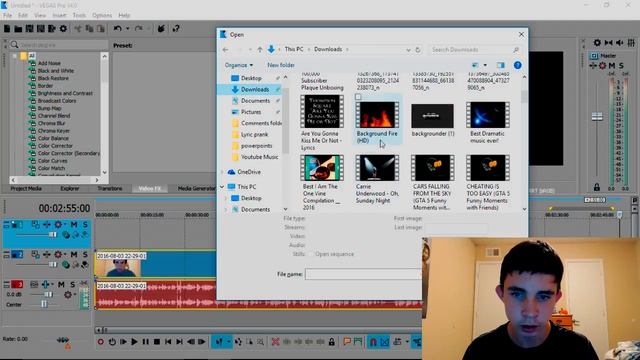Click the Search Downloads box
Image resolution: width=640 pixels, height=360 pixels.
pos(475,50)
